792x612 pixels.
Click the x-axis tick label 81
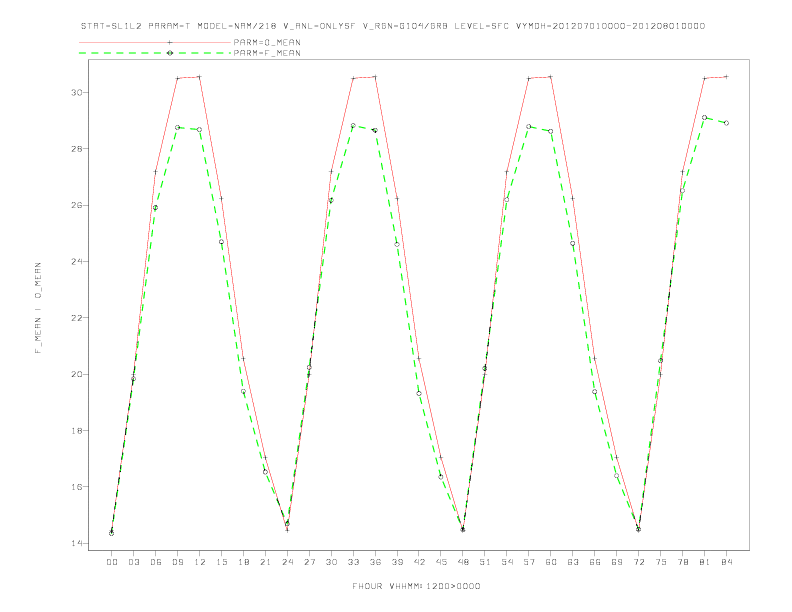coord(705,562)
